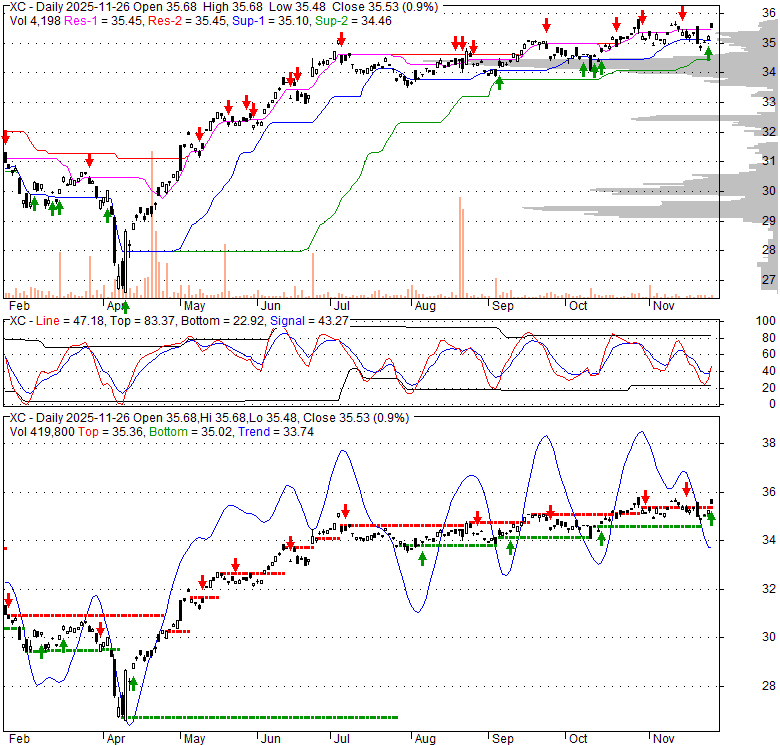Image resolution: width=780 pixels, height=745 pixels.
Task: Click the red arrow in early July on the bottom chart
Action: point(345,510)
